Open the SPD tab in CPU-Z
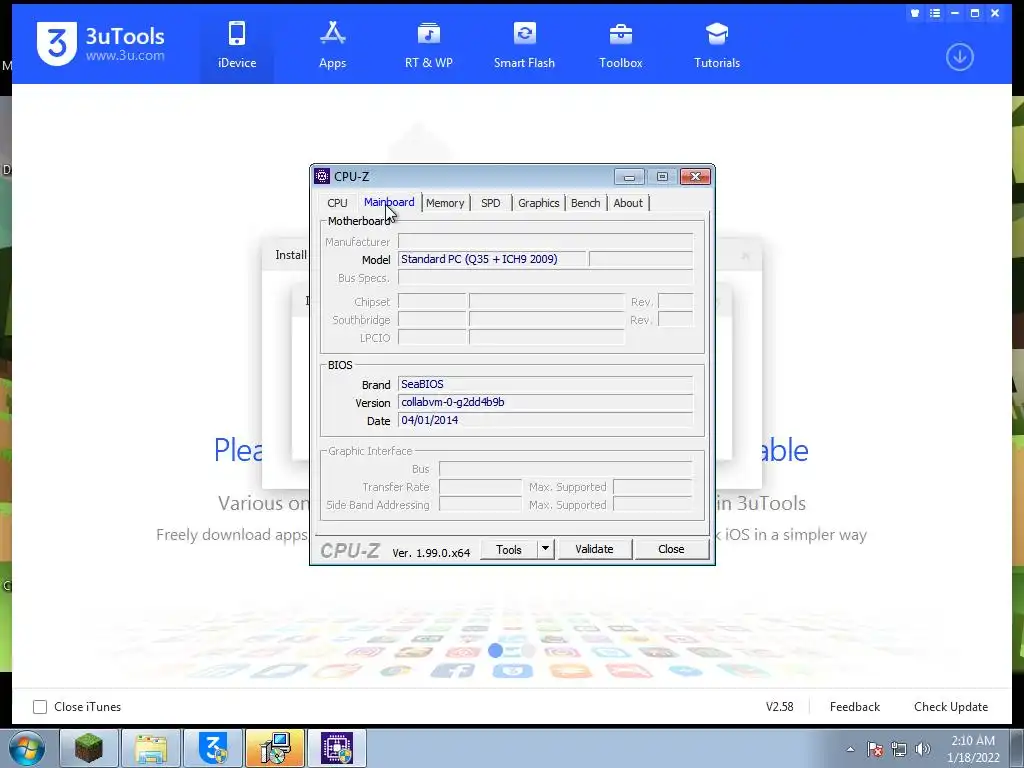1024x768 pixels. (490, 203)
